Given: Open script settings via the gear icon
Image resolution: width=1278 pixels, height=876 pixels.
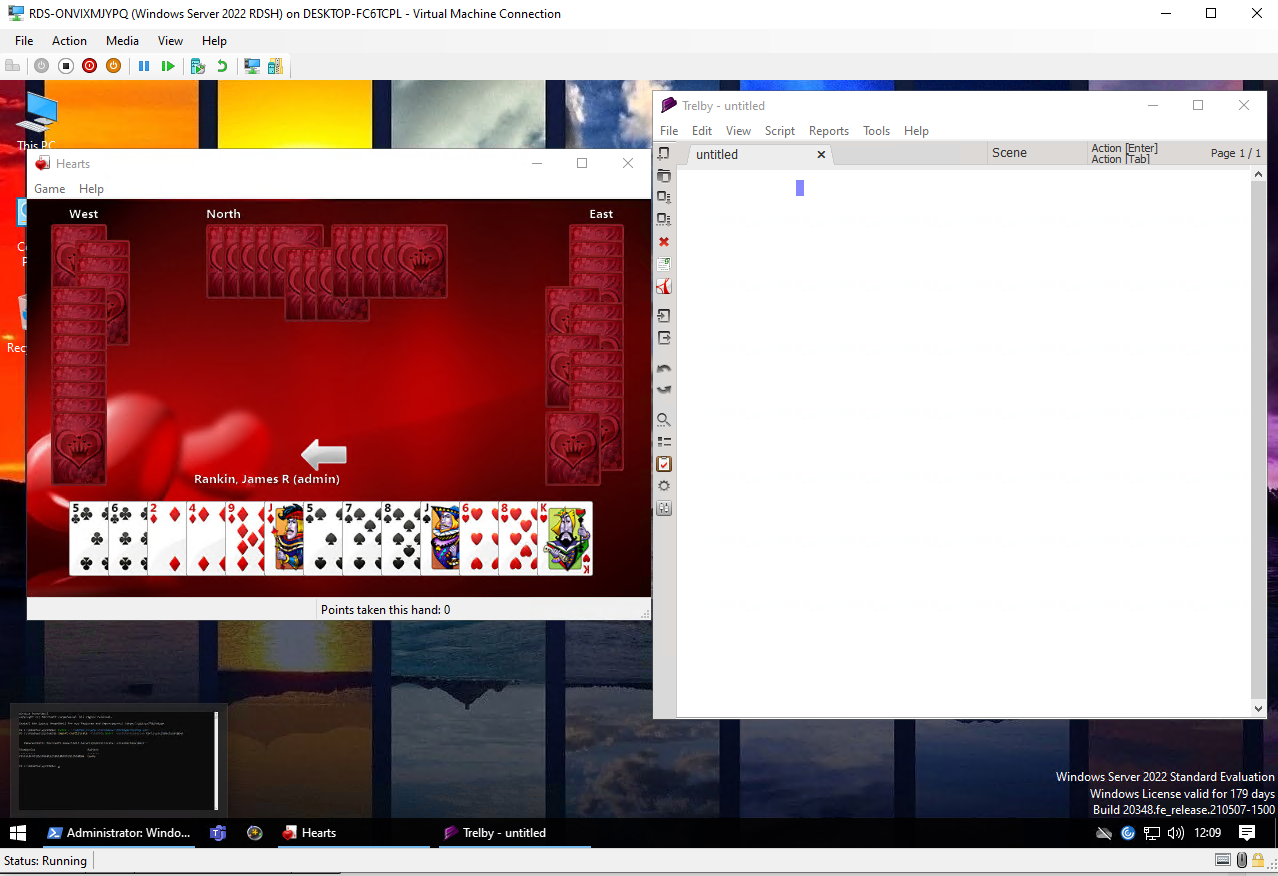Looking at the screenshot, I should 663,486.
